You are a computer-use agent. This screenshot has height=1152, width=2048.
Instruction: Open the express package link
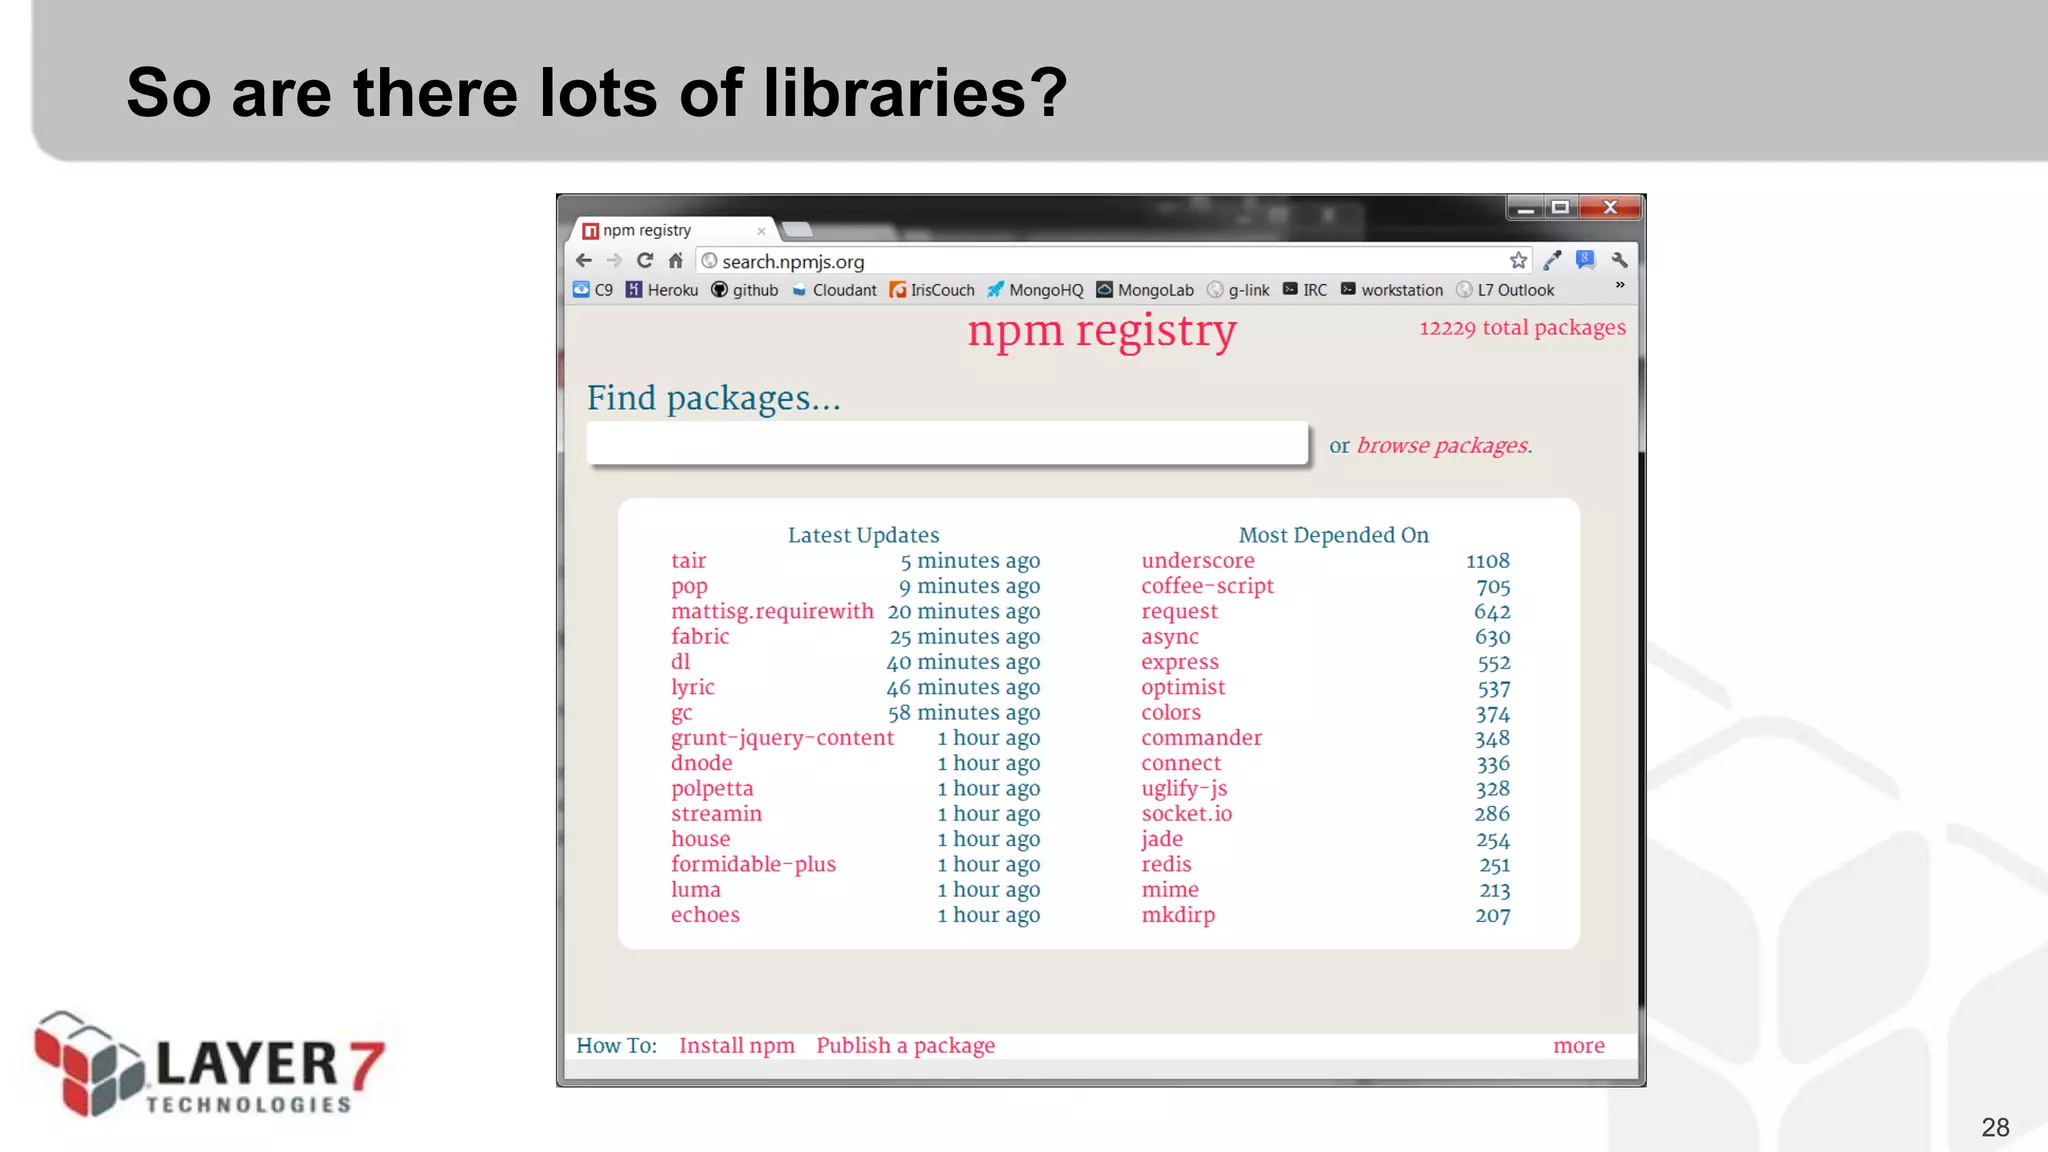tap(1180, 663)
